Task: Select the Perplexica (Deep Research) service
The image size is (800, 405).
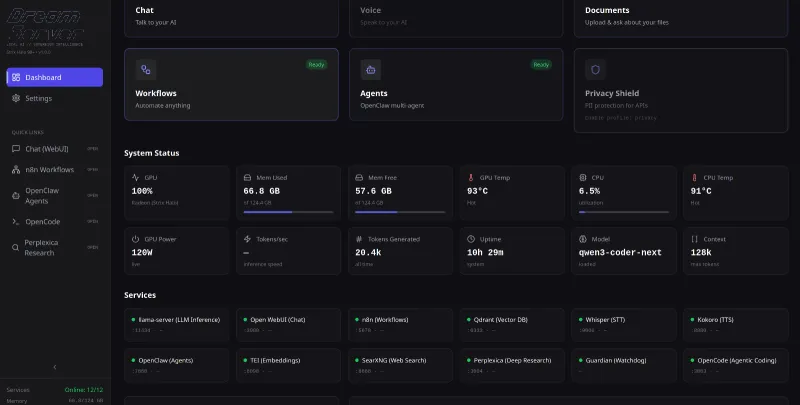Action: click(512, 365)
